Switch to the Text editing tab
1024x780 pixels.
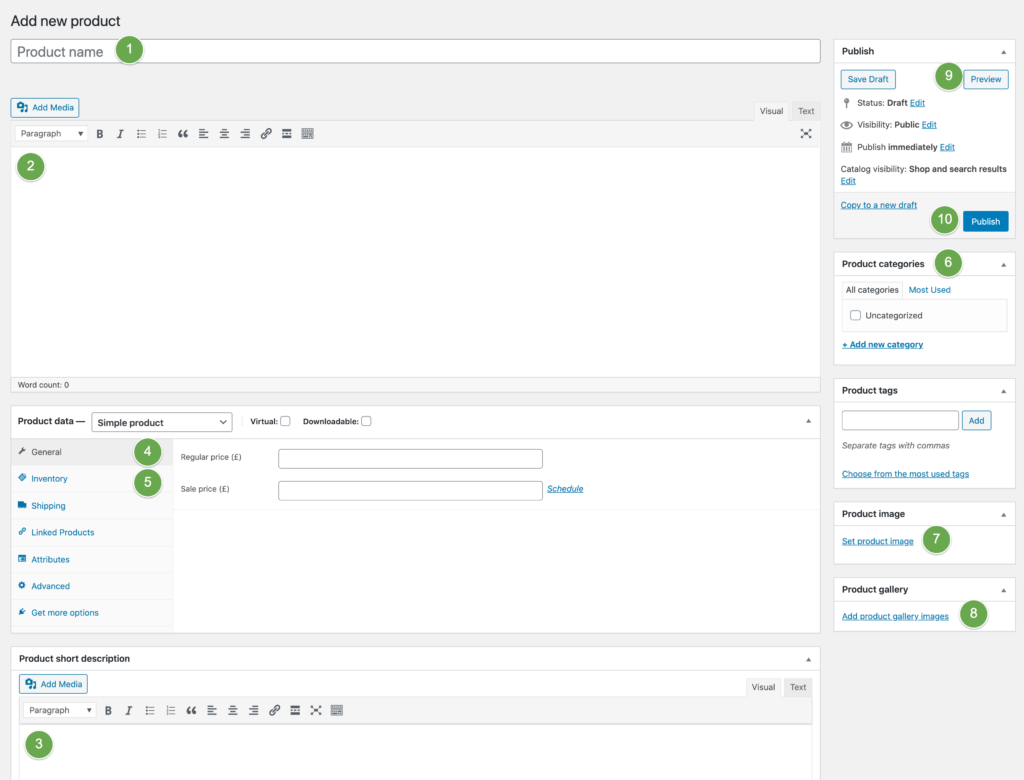tap(806, 111)
